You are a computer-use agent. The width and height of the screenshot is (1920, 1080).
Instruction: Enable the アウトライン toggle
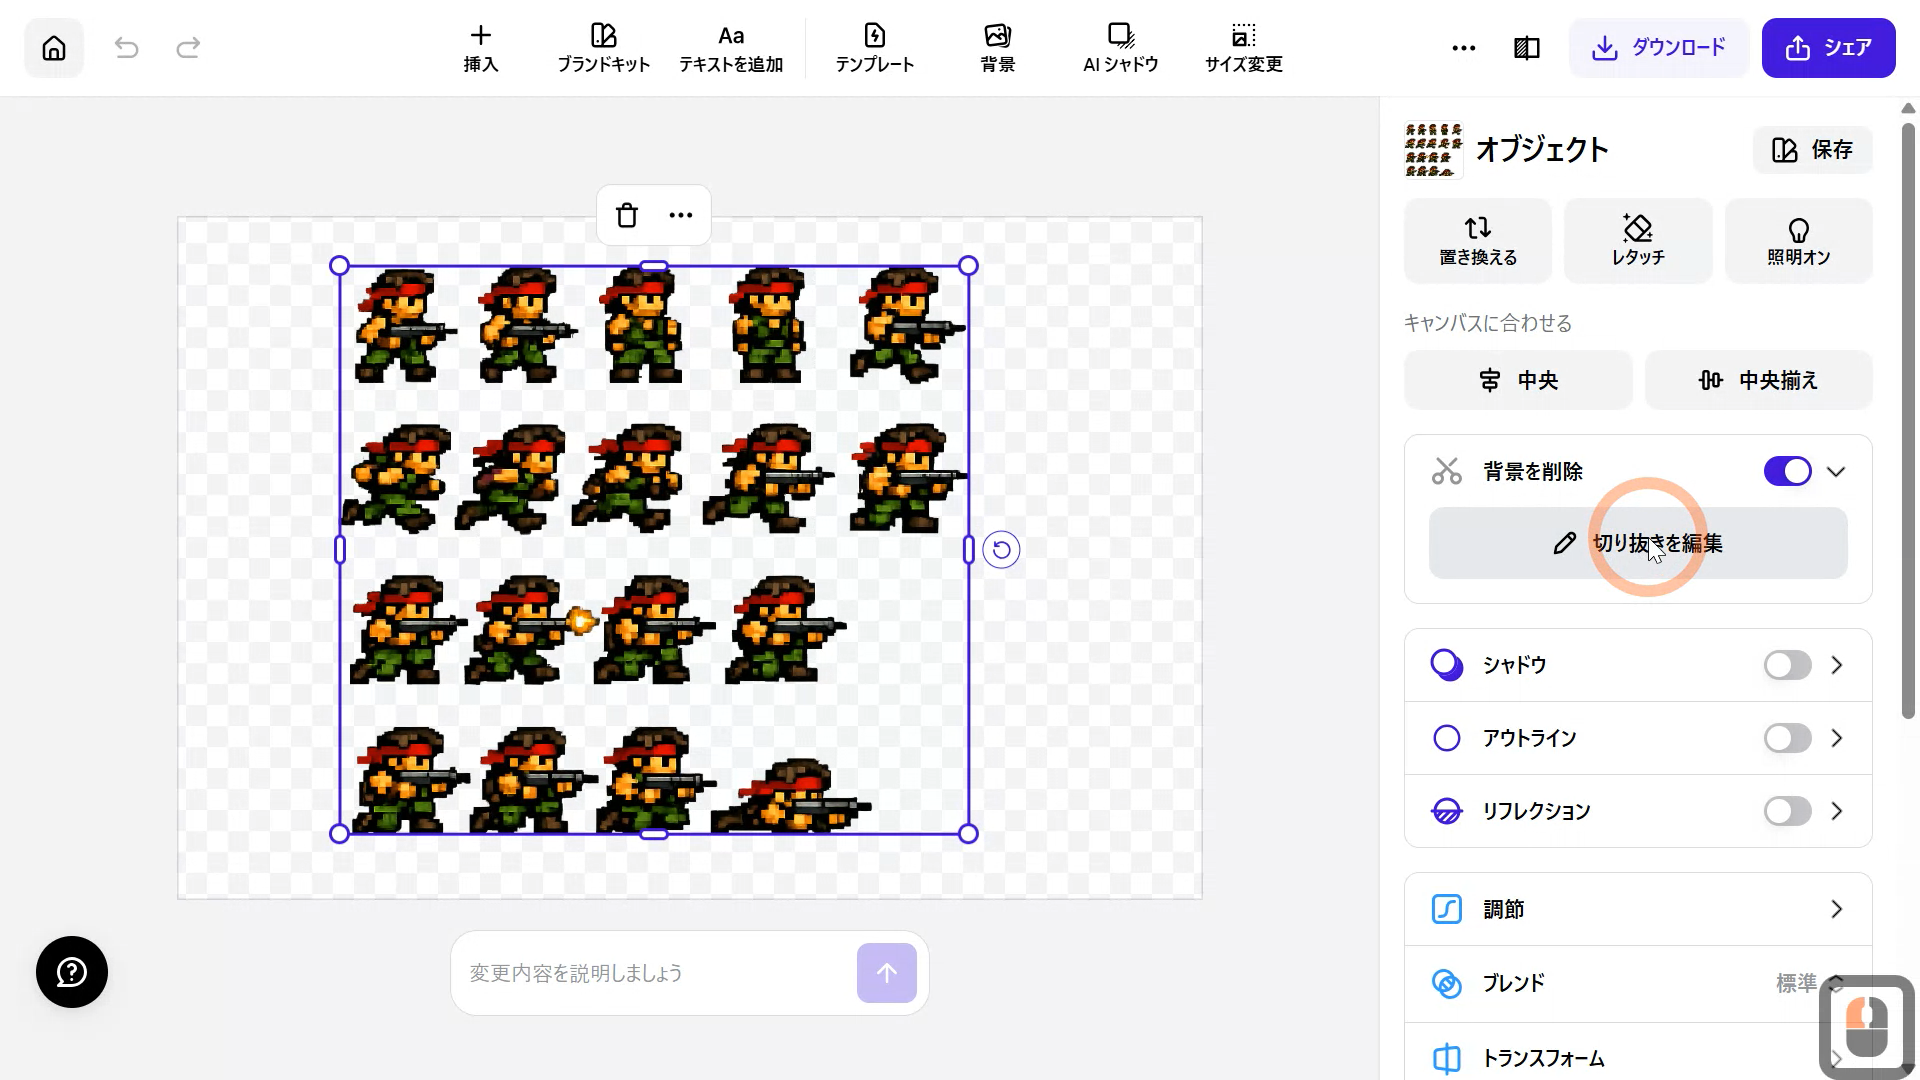[1788, 738]
